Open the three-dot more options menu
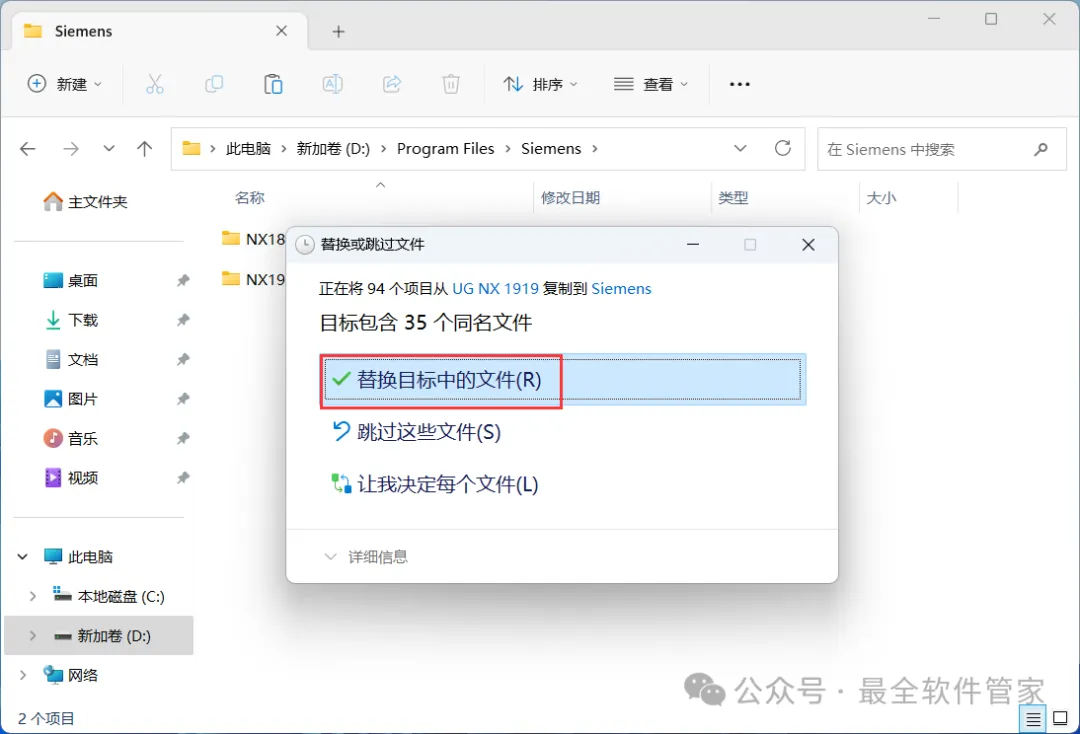This screenshot has width=1080, height=734. pyautogui.click(x=740, y=84)
